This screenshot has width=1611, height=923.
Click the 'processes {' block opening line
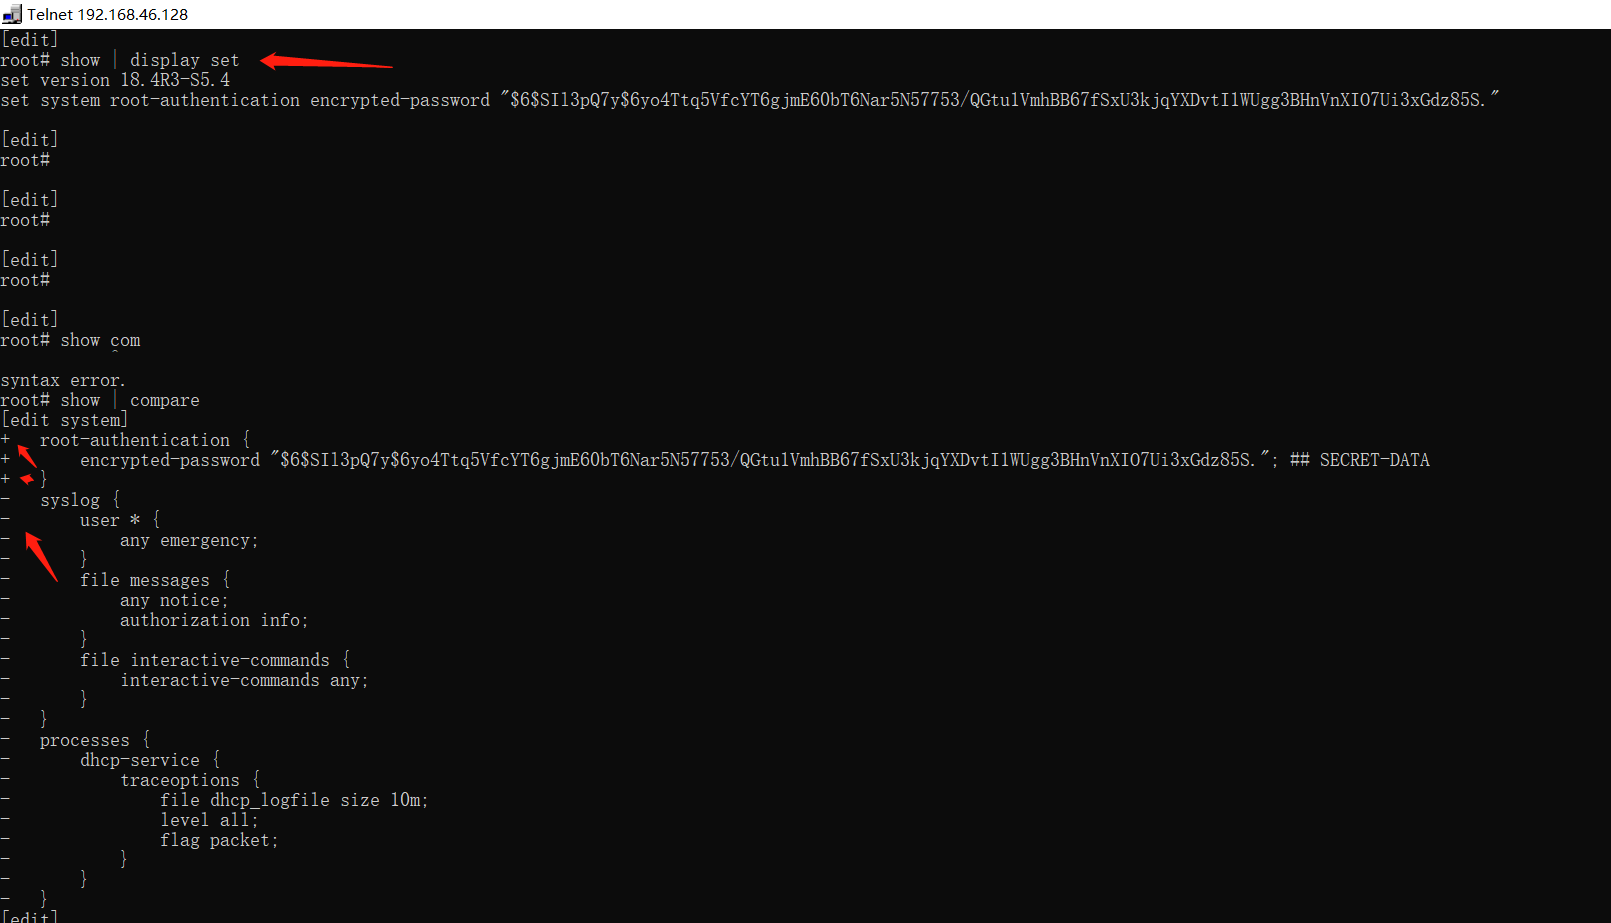click(95, 740)
